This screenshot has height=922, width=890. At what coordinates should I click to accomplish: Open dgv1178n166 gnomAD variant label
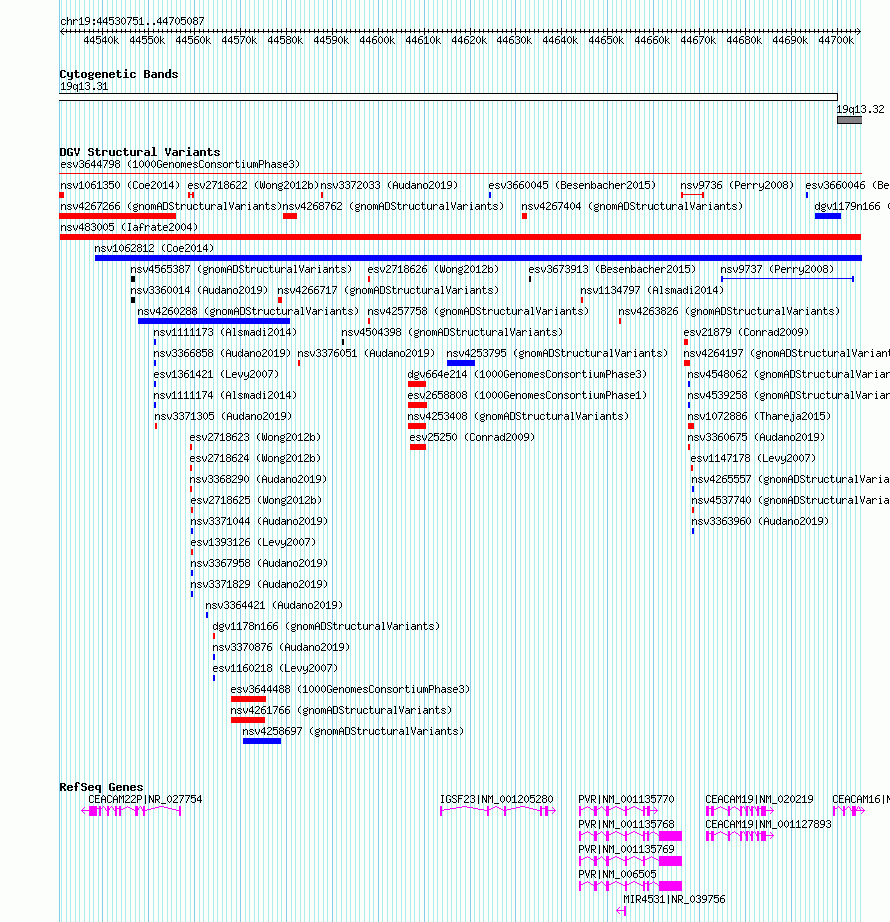click(326, 626)
